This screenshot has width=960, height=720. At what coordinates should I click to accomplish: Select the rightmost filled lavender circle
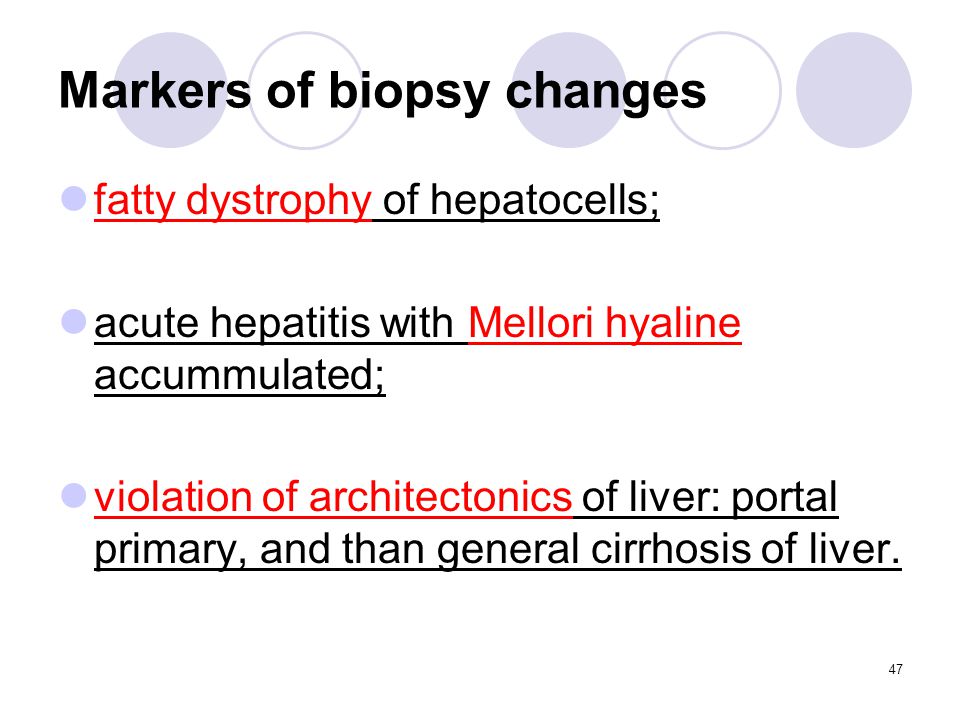(854, 90)
